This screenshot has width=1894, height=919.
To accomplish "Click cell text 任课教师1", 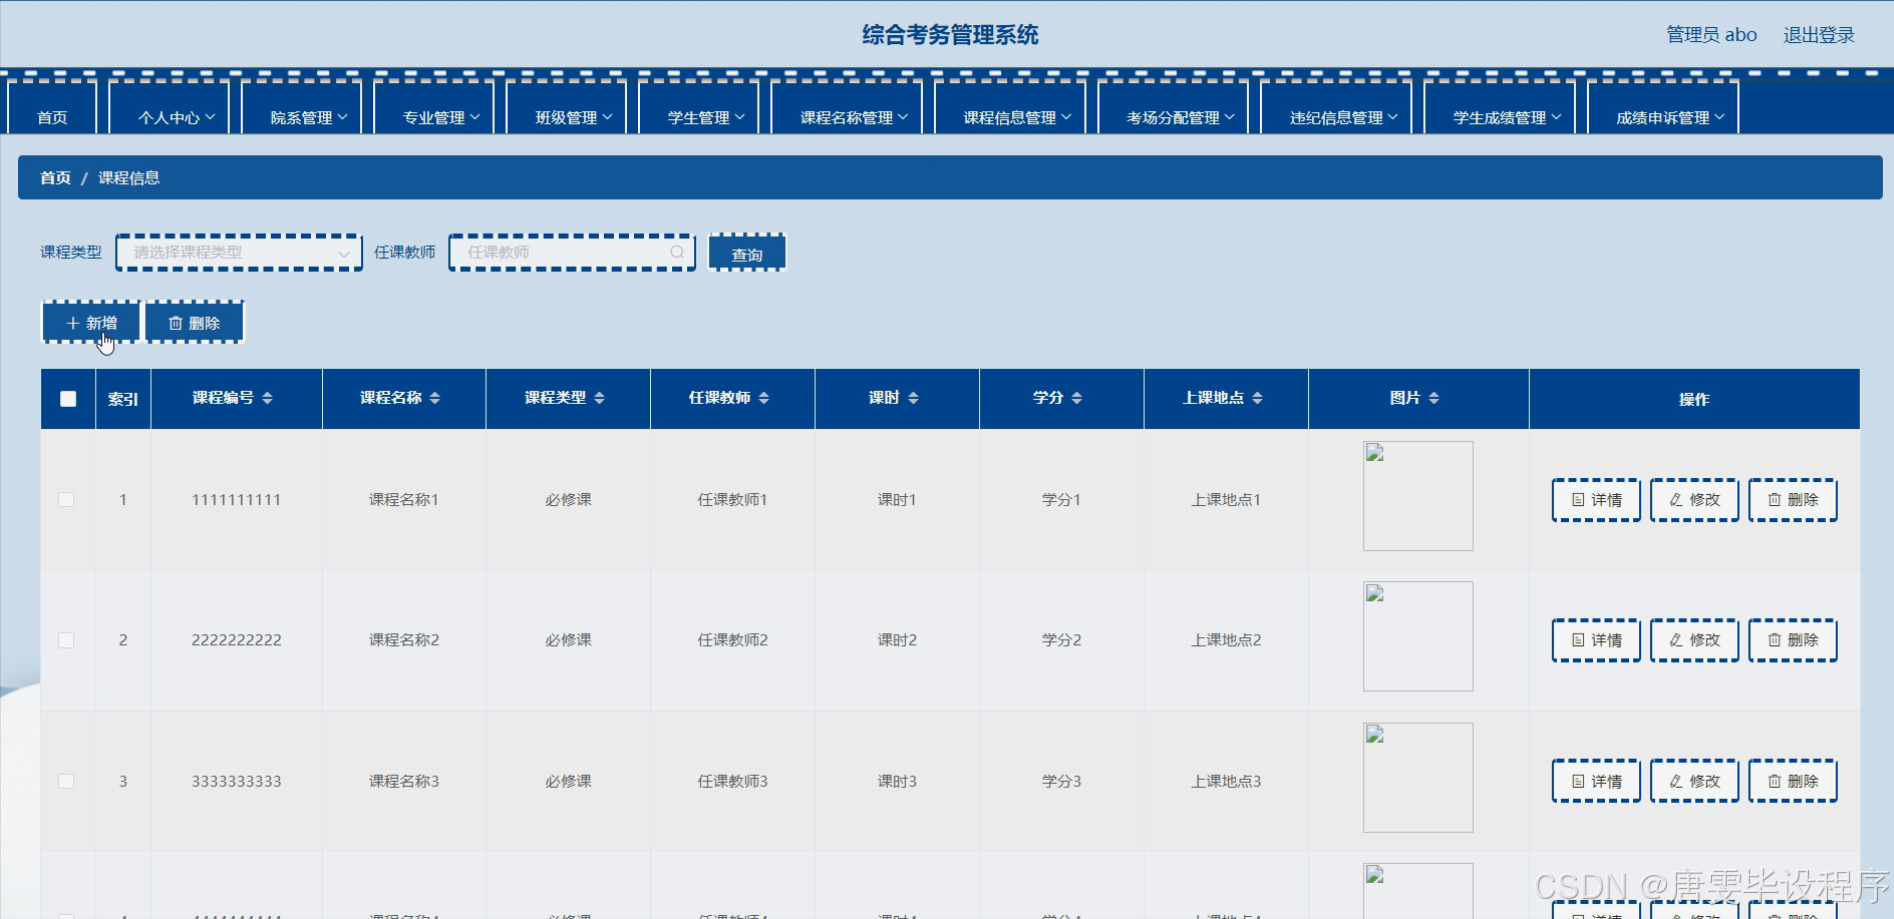I will (732, 499).
